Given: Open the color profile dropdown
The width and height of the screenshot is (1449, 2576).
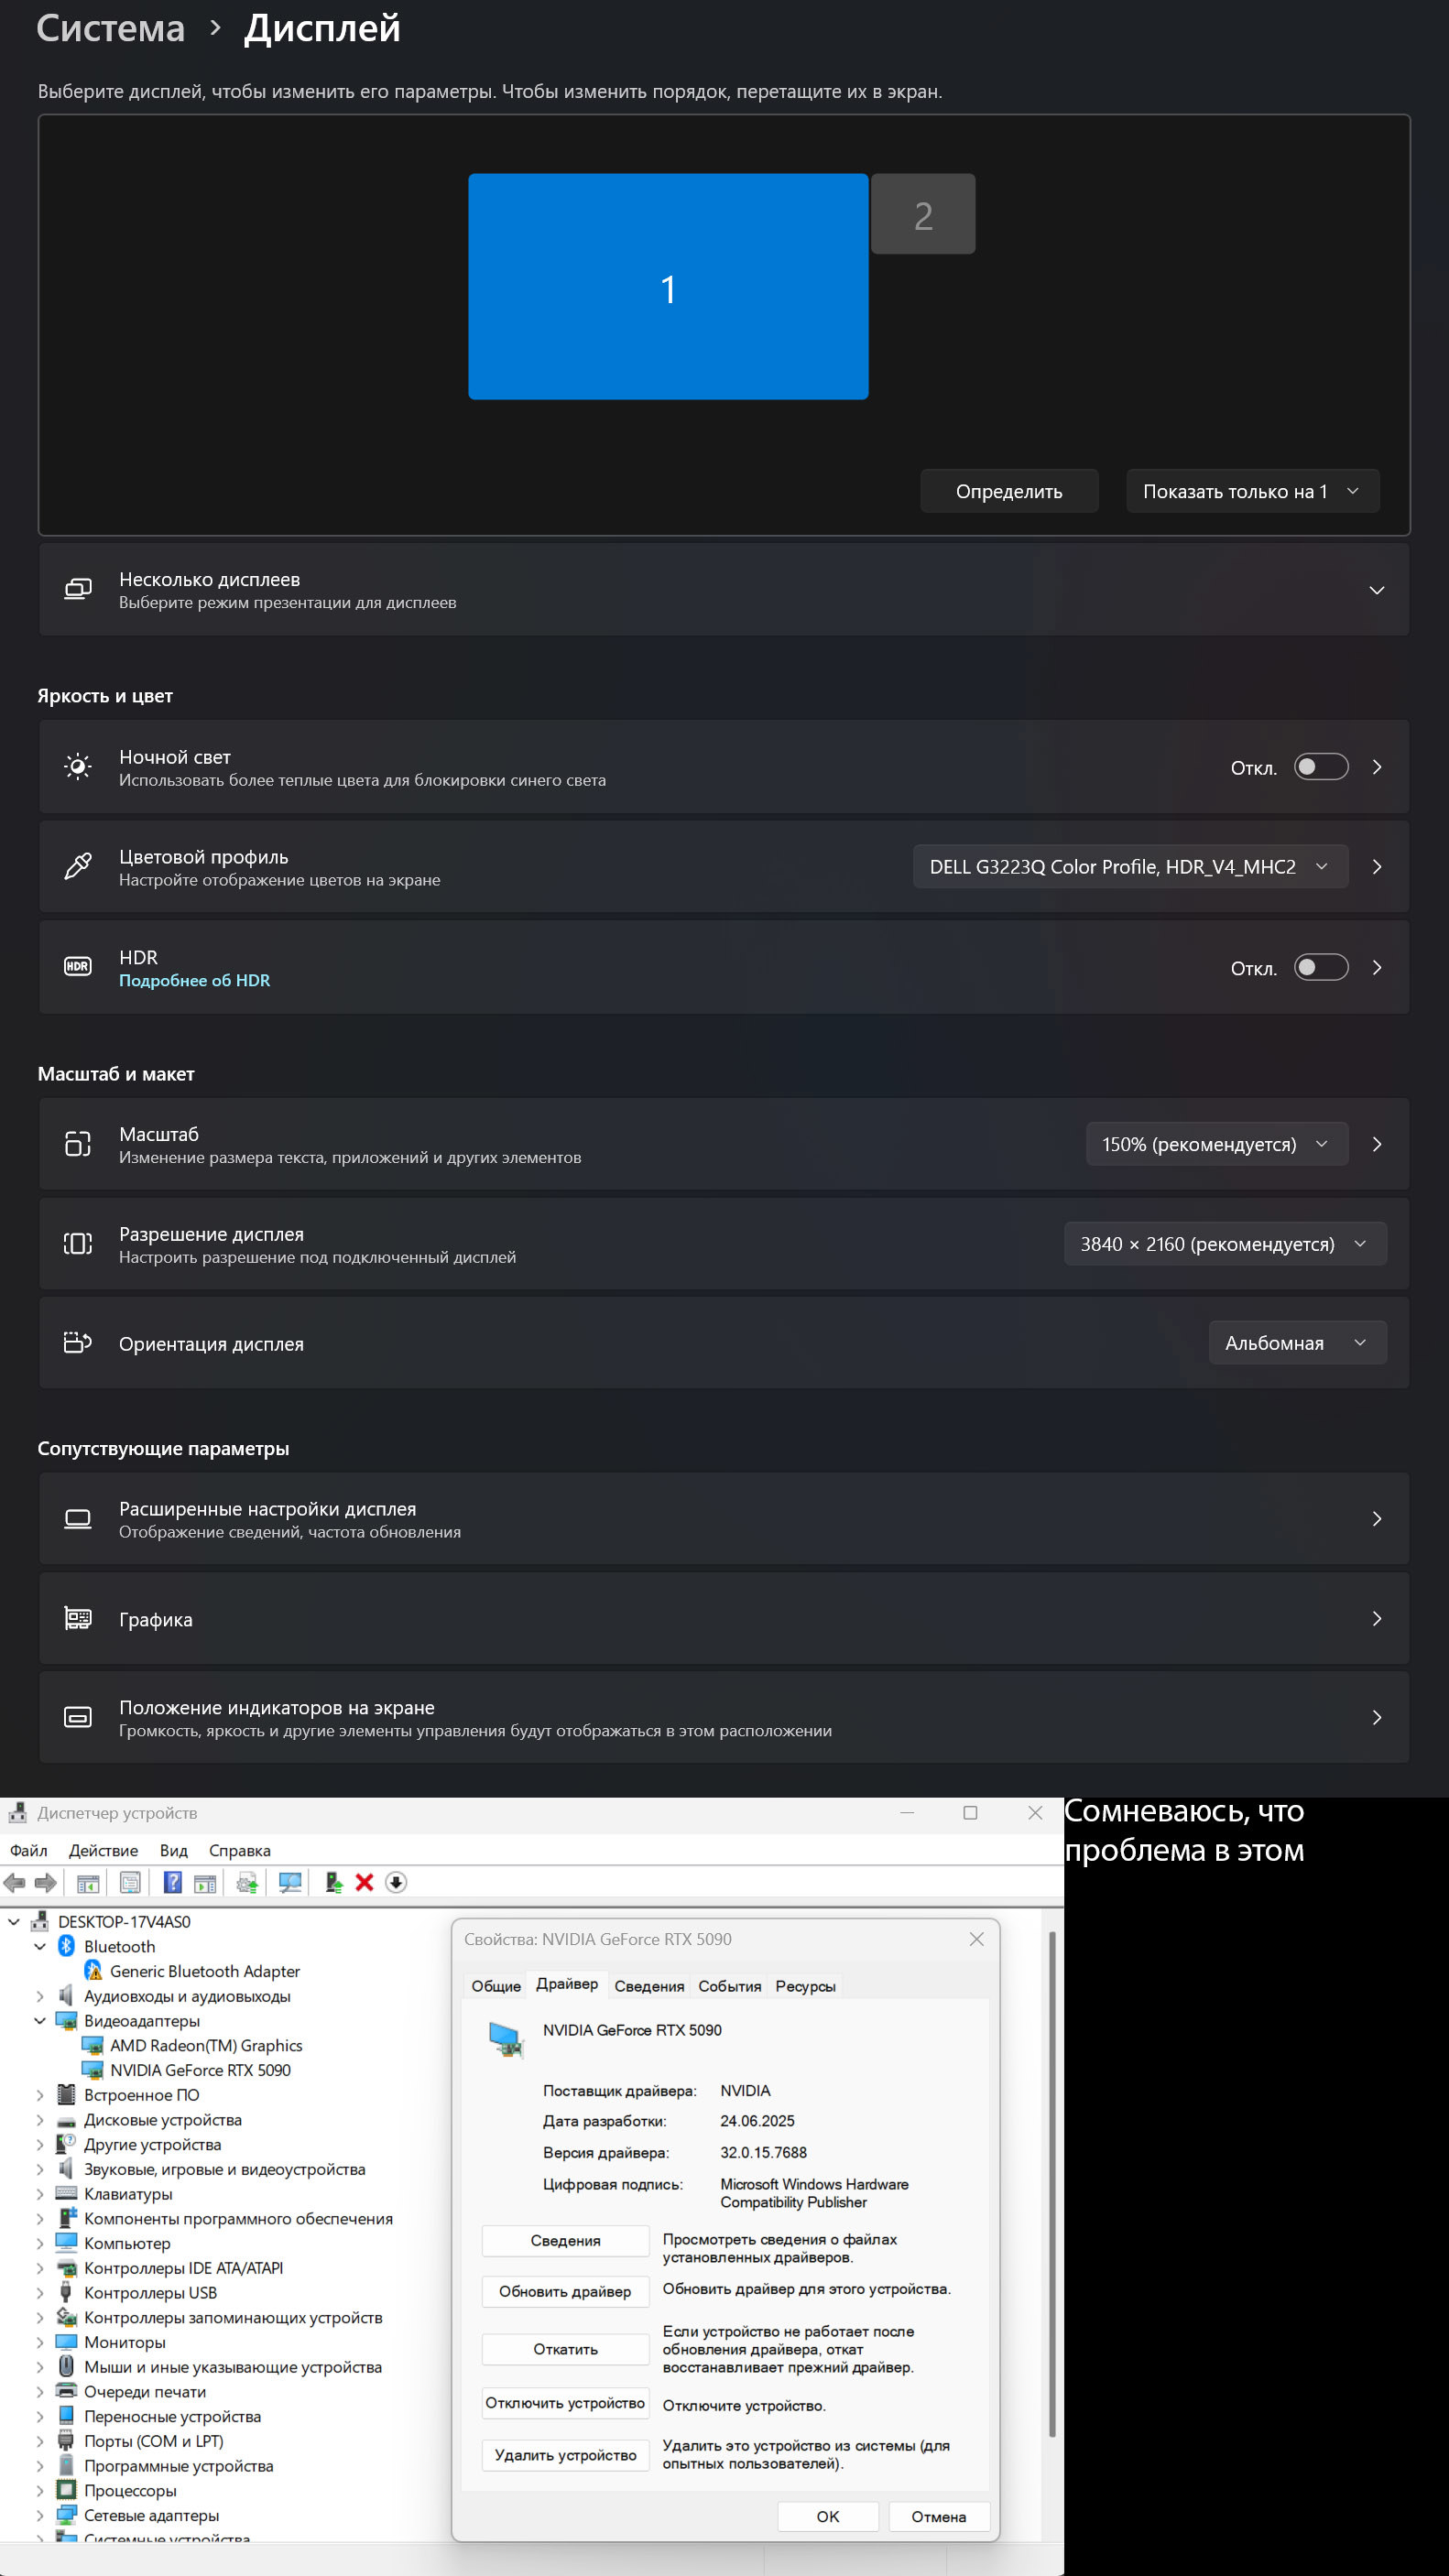Looking at the screenshot, I should (x=1130, y=867).
